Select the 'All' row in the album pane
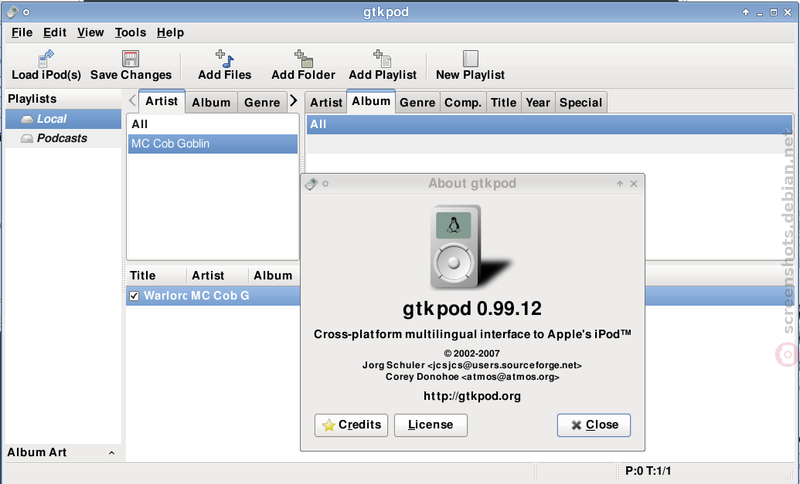 (549, 124)
